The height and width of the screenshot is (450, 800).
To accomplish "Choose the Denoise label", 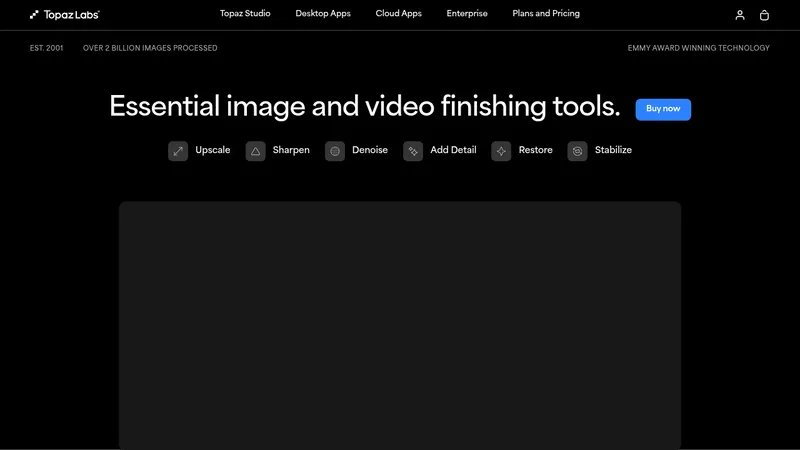I will (370, 150).
